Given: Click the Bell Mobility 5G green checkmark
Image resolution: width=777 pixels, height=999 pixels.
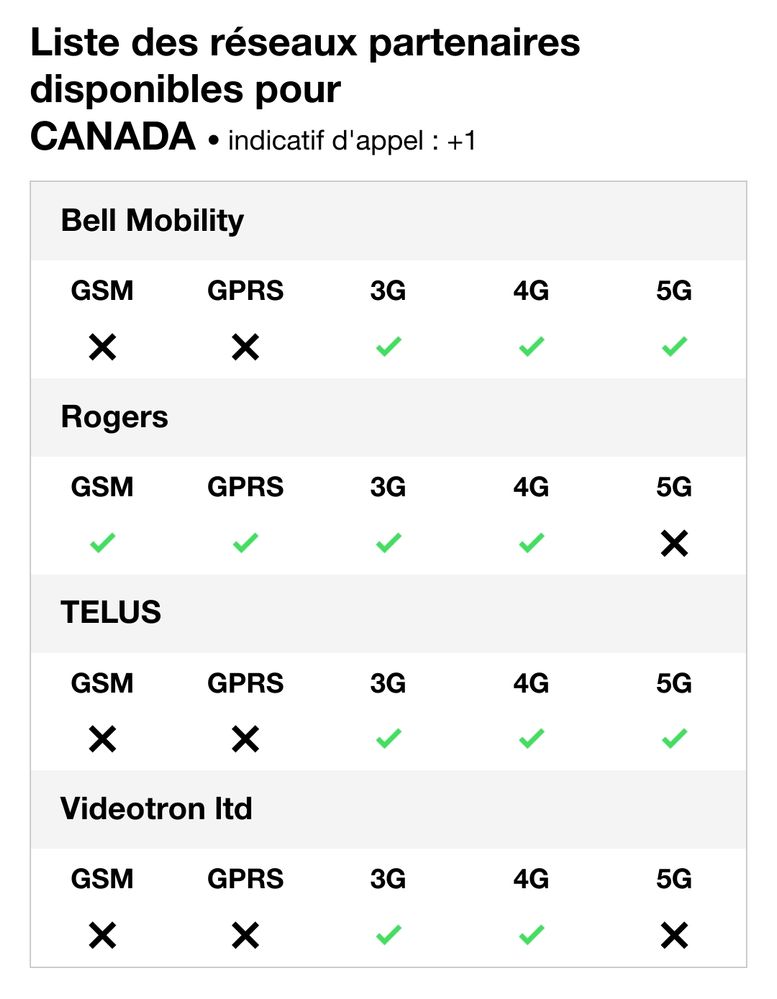Looking at the screenshot, I should pyautogui.click(x=674, y=348).
